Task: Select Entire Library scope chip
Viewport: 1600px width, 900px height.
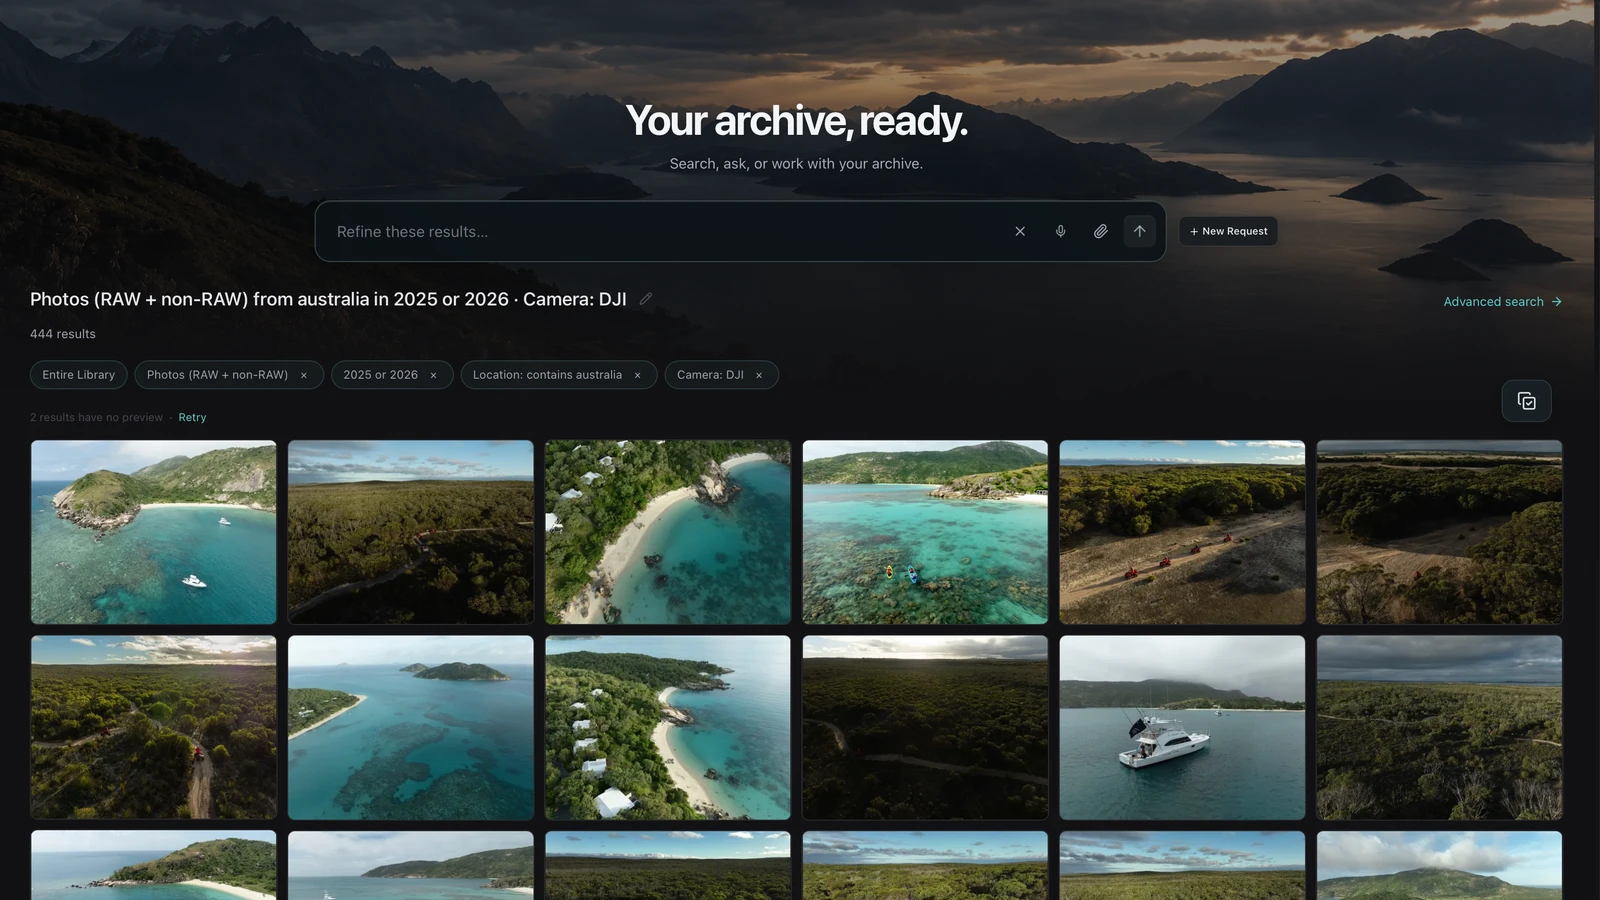Action: tap(78, 375)
